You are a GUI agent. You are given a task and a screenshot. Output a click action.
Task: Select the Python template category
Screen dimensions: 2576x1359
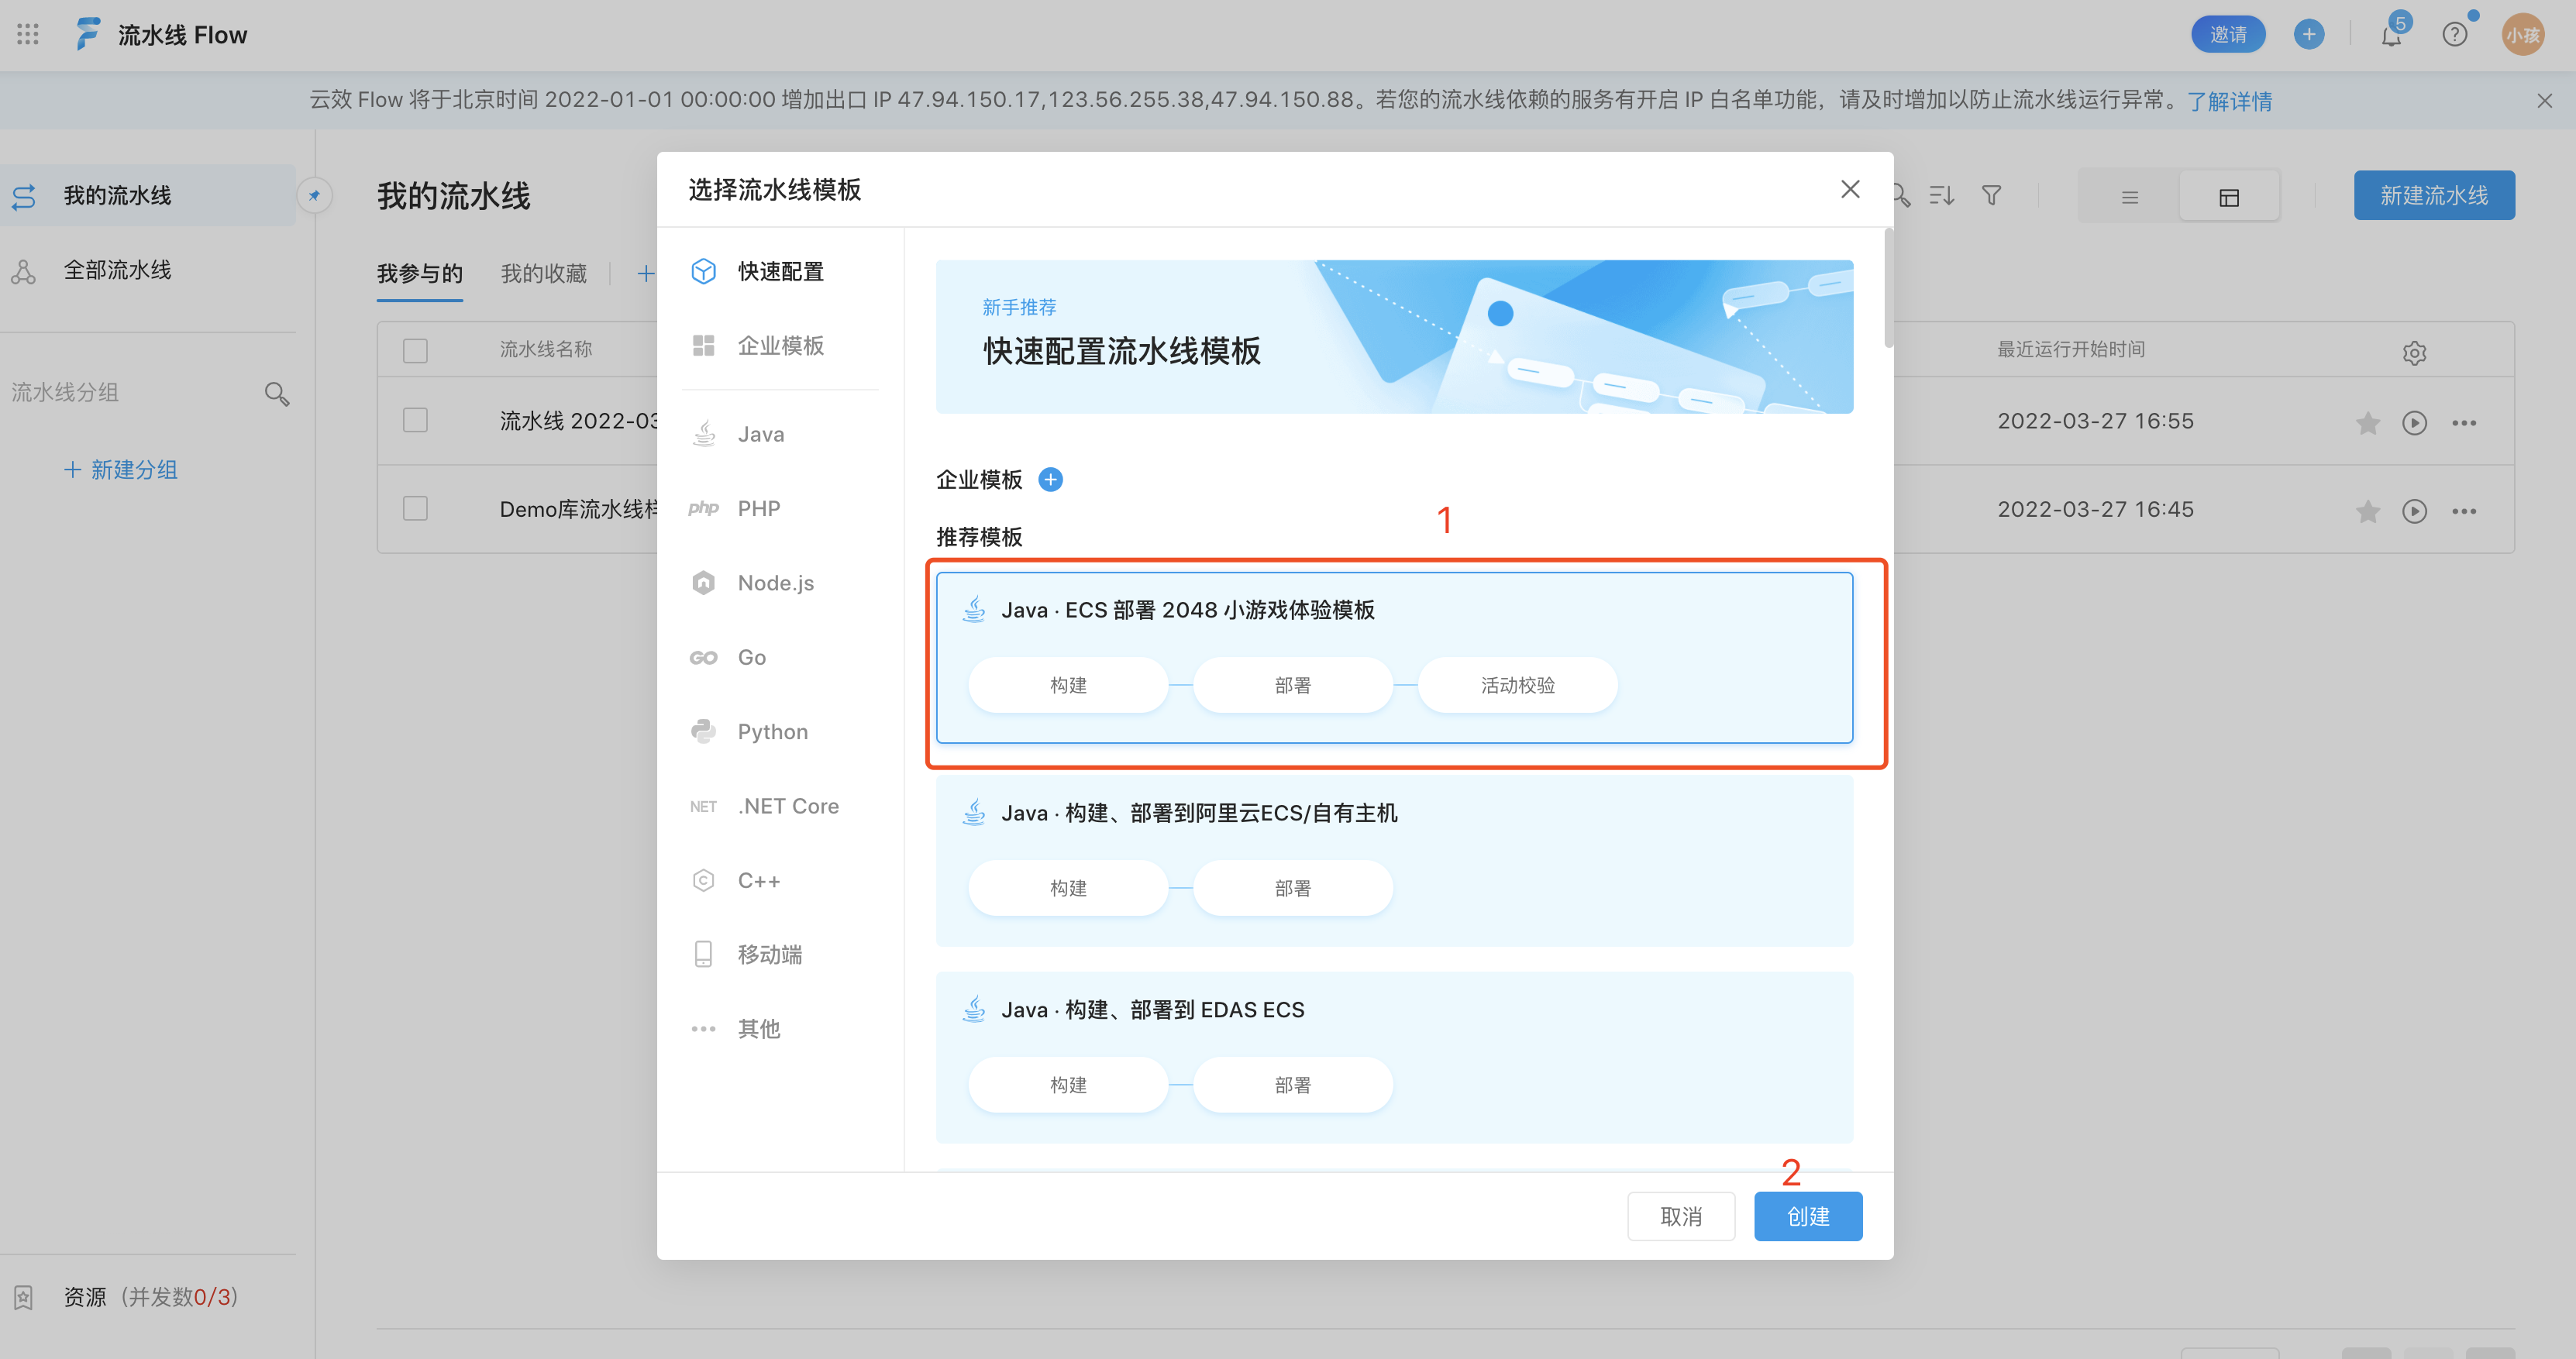(772, 732)
